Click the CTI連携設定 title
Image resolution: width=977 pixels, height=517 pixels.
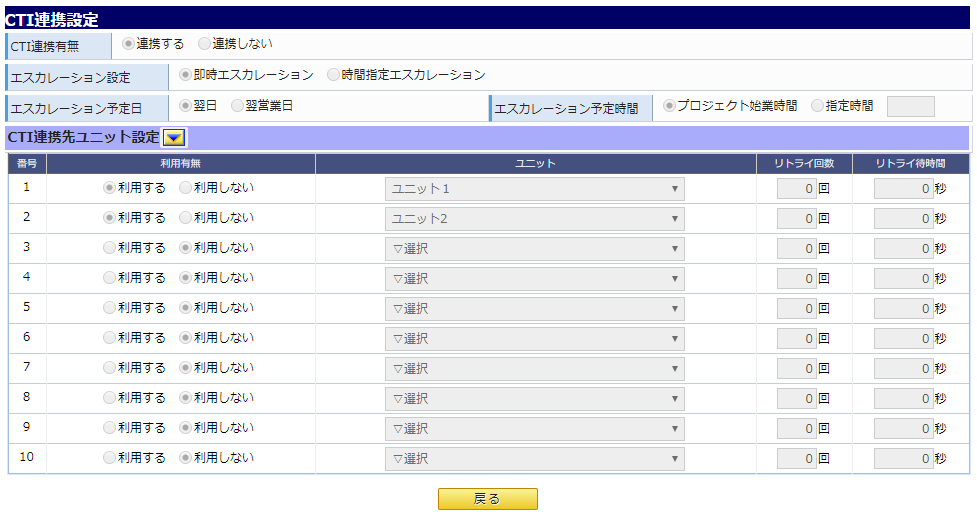click(52, 19)
